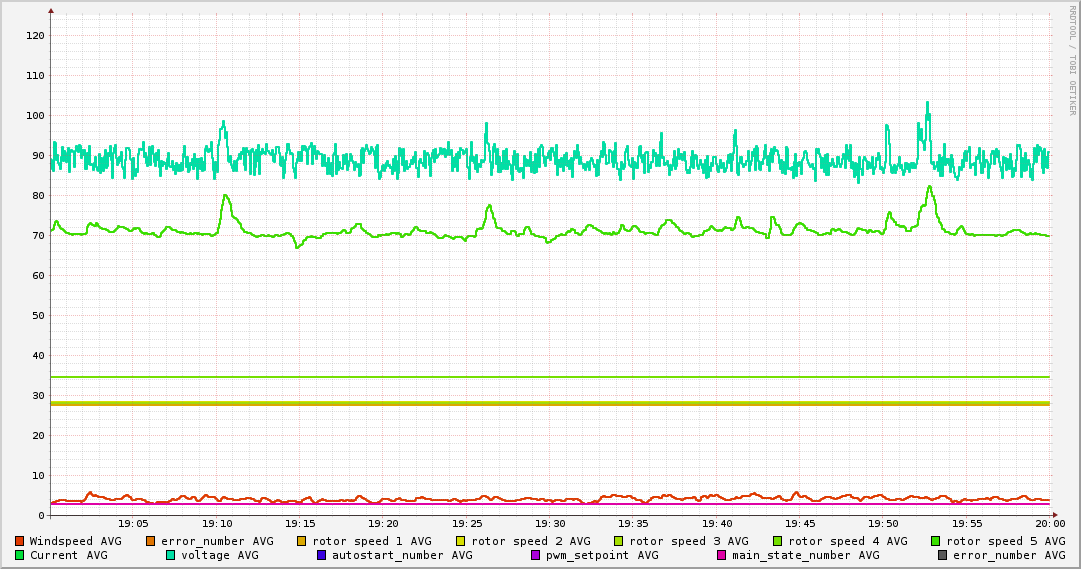This screenshot has width=1081, height=569.
Task: Click the 20:00 time axis label
Action: tap(1049, 523)
